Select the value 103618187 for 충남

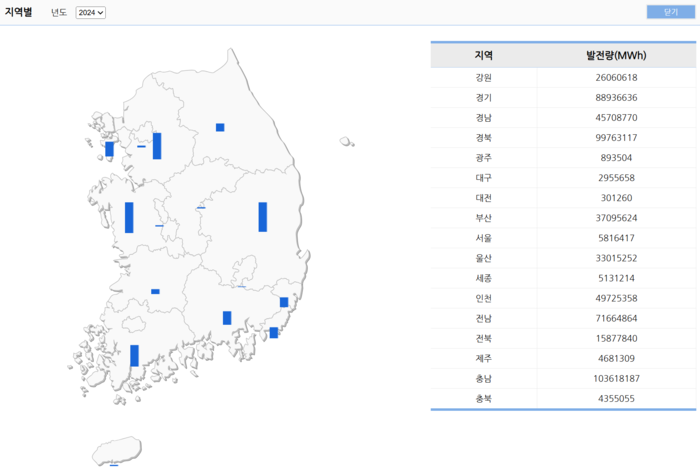pos(616,379)
